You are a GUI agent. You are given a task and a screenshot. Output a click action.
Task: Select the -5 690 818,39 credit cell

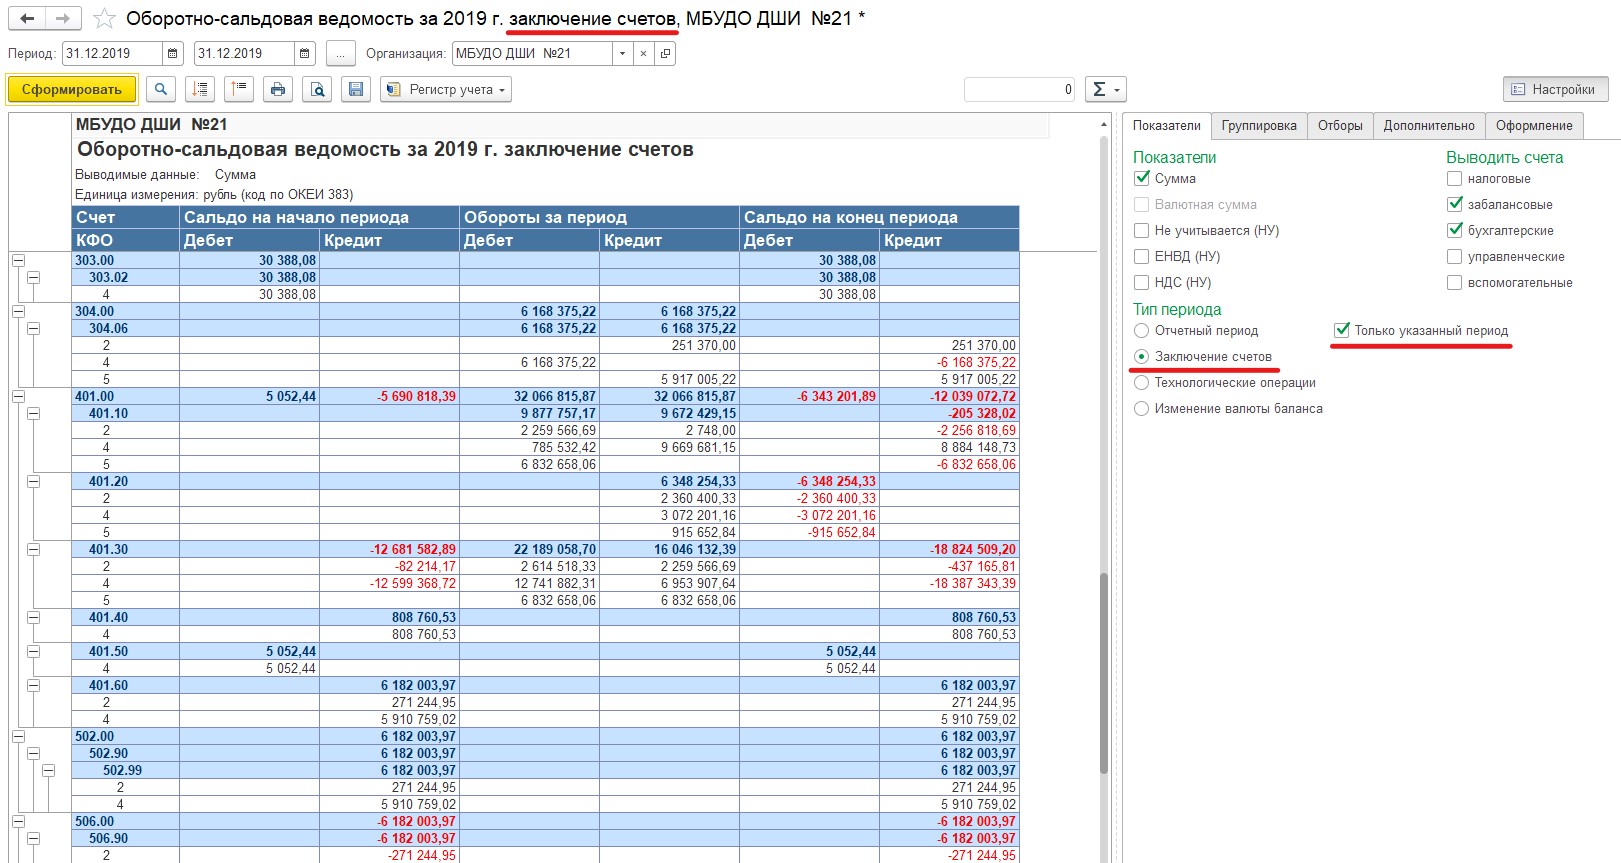(389, 396)
